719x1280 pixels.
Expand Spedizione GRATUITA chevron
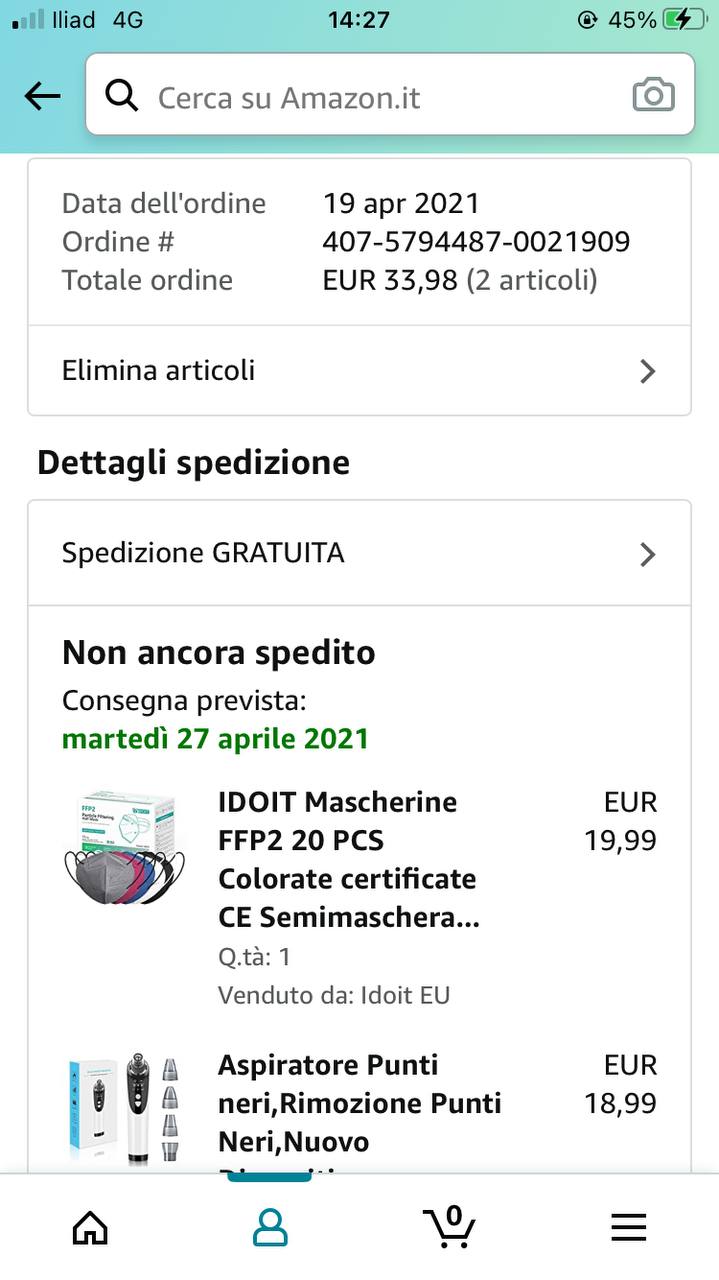tap(647, 554)
